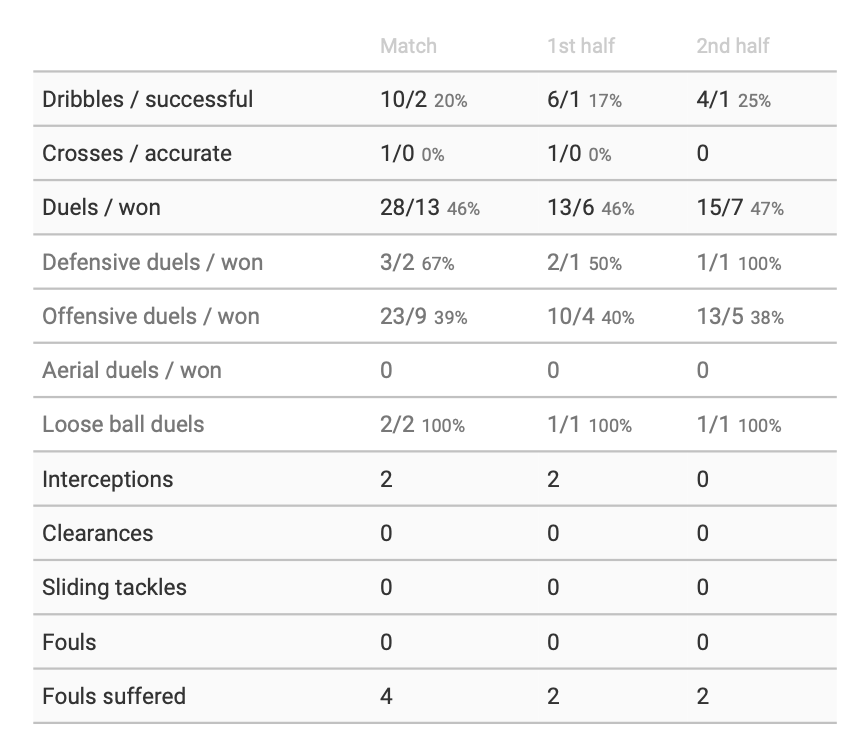866x754 pixels.
Task: Select the Crosses / accurate row label
Action: click(x=136, y=153)
